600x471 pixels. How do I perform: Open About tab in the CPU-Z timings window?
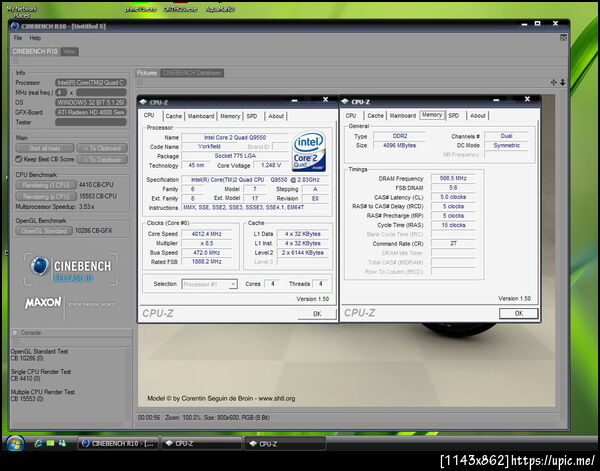[478, 116]
